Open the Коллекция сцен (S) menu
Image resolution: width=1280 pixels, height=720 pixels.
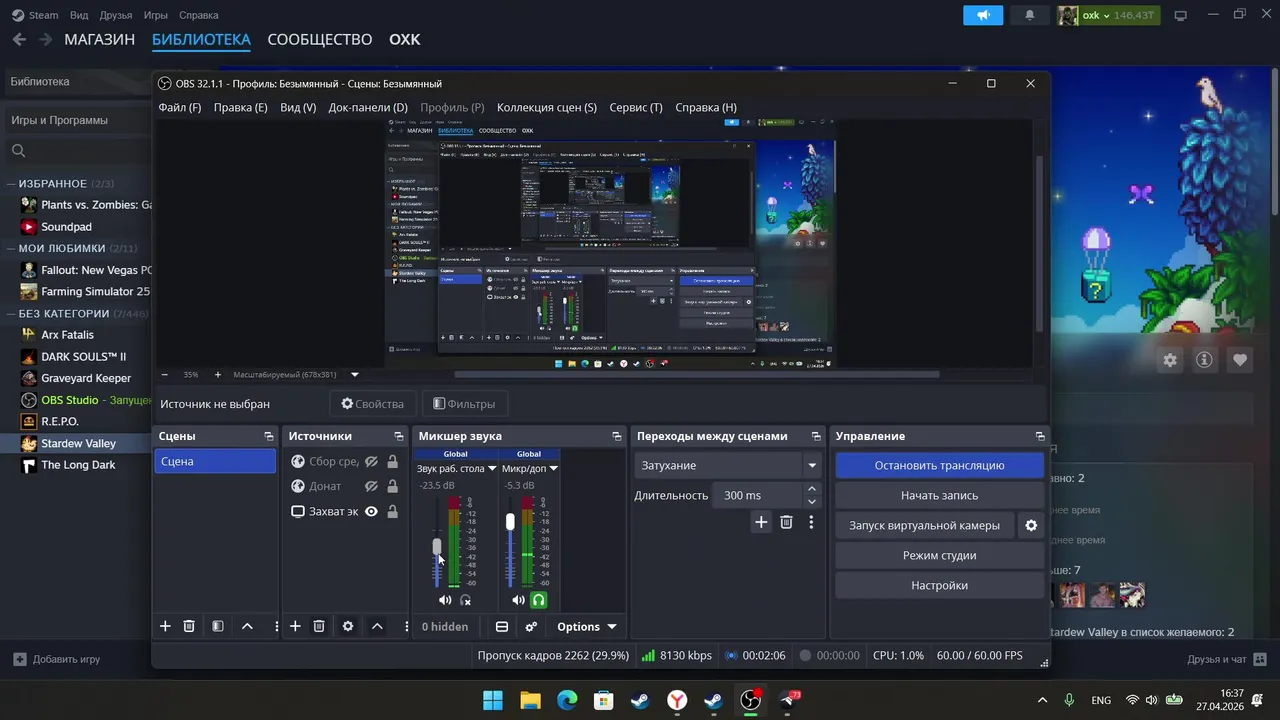pos(547,107)
